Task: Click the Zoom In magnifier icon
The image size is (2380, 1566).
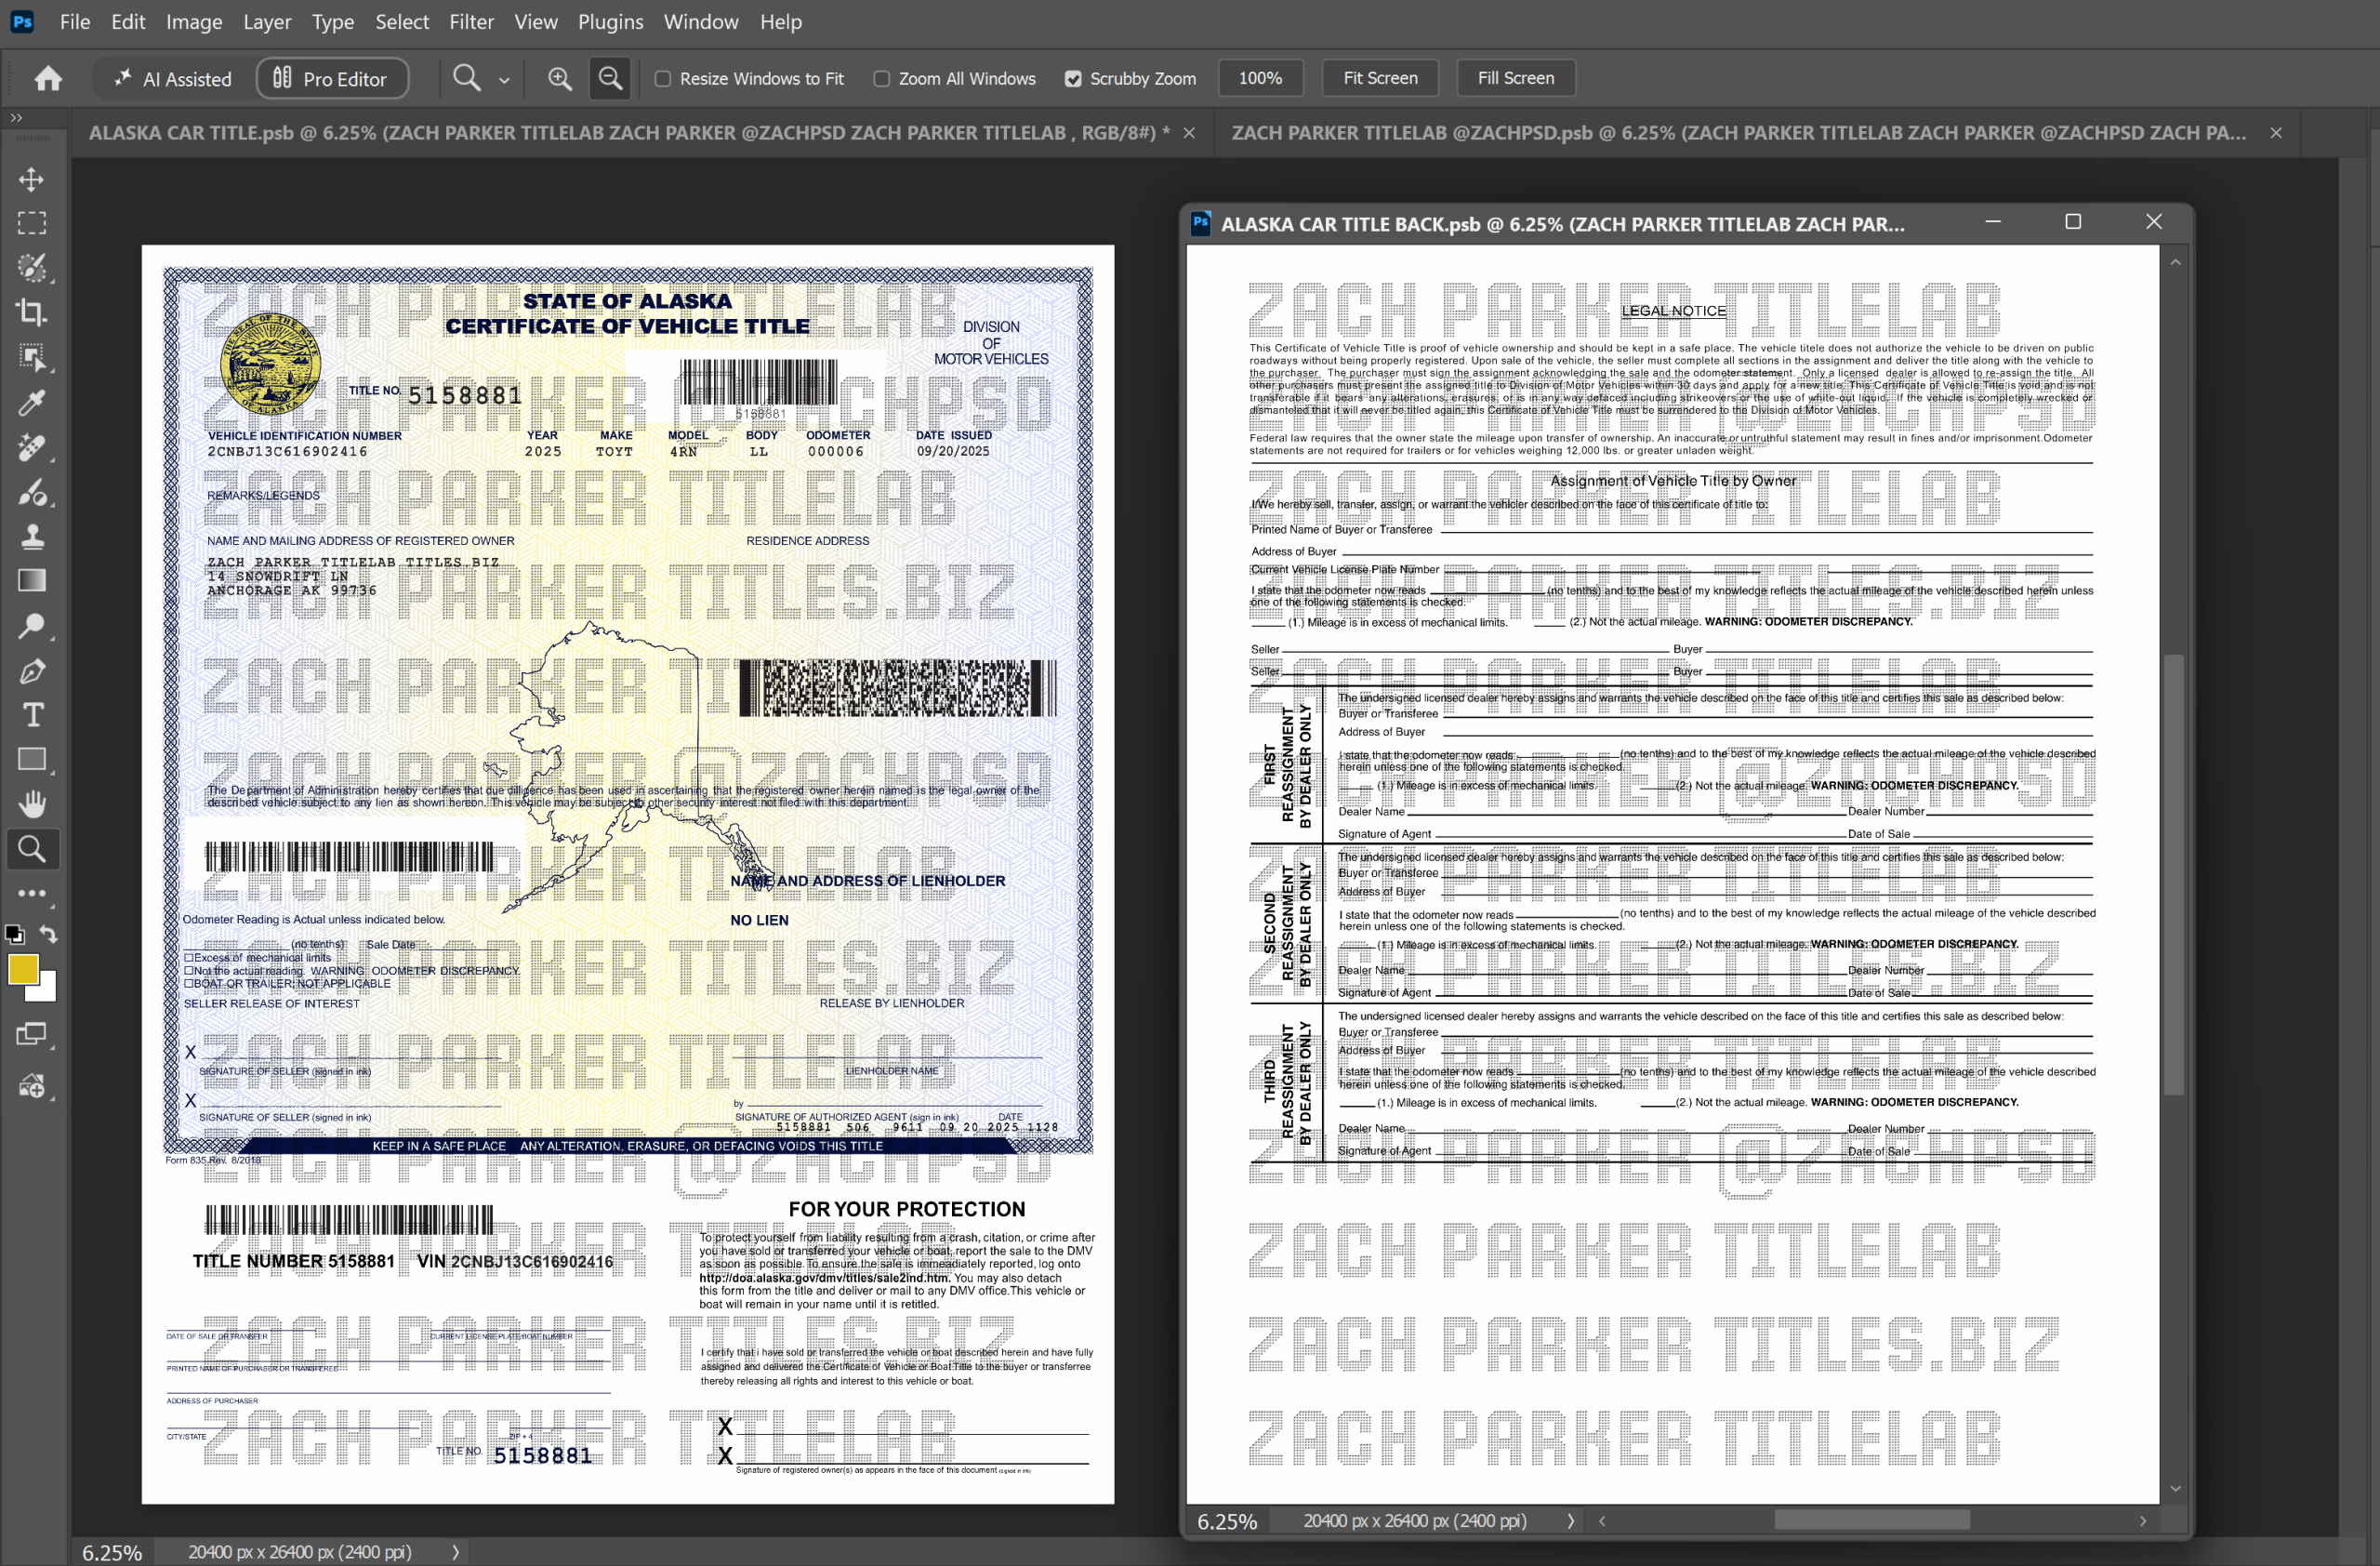Action: [560, 78]
